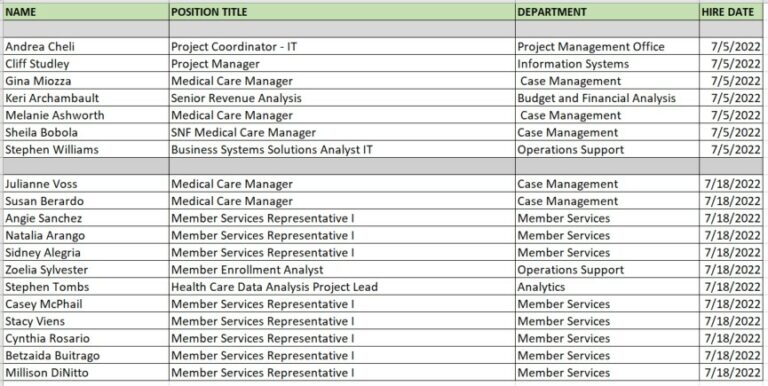
Task: Click the DEPARTMENT column header
Action: (607, 12)
